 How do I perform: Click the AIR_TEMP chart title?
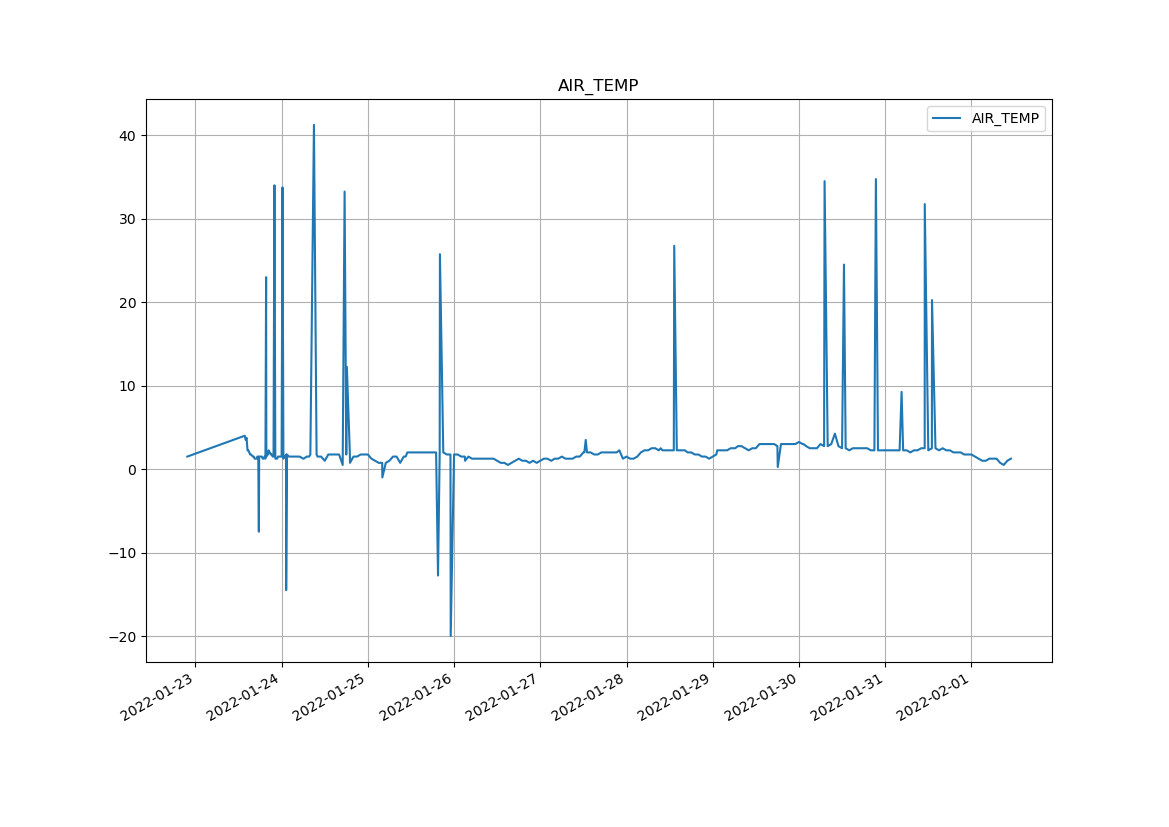point(597,86)
